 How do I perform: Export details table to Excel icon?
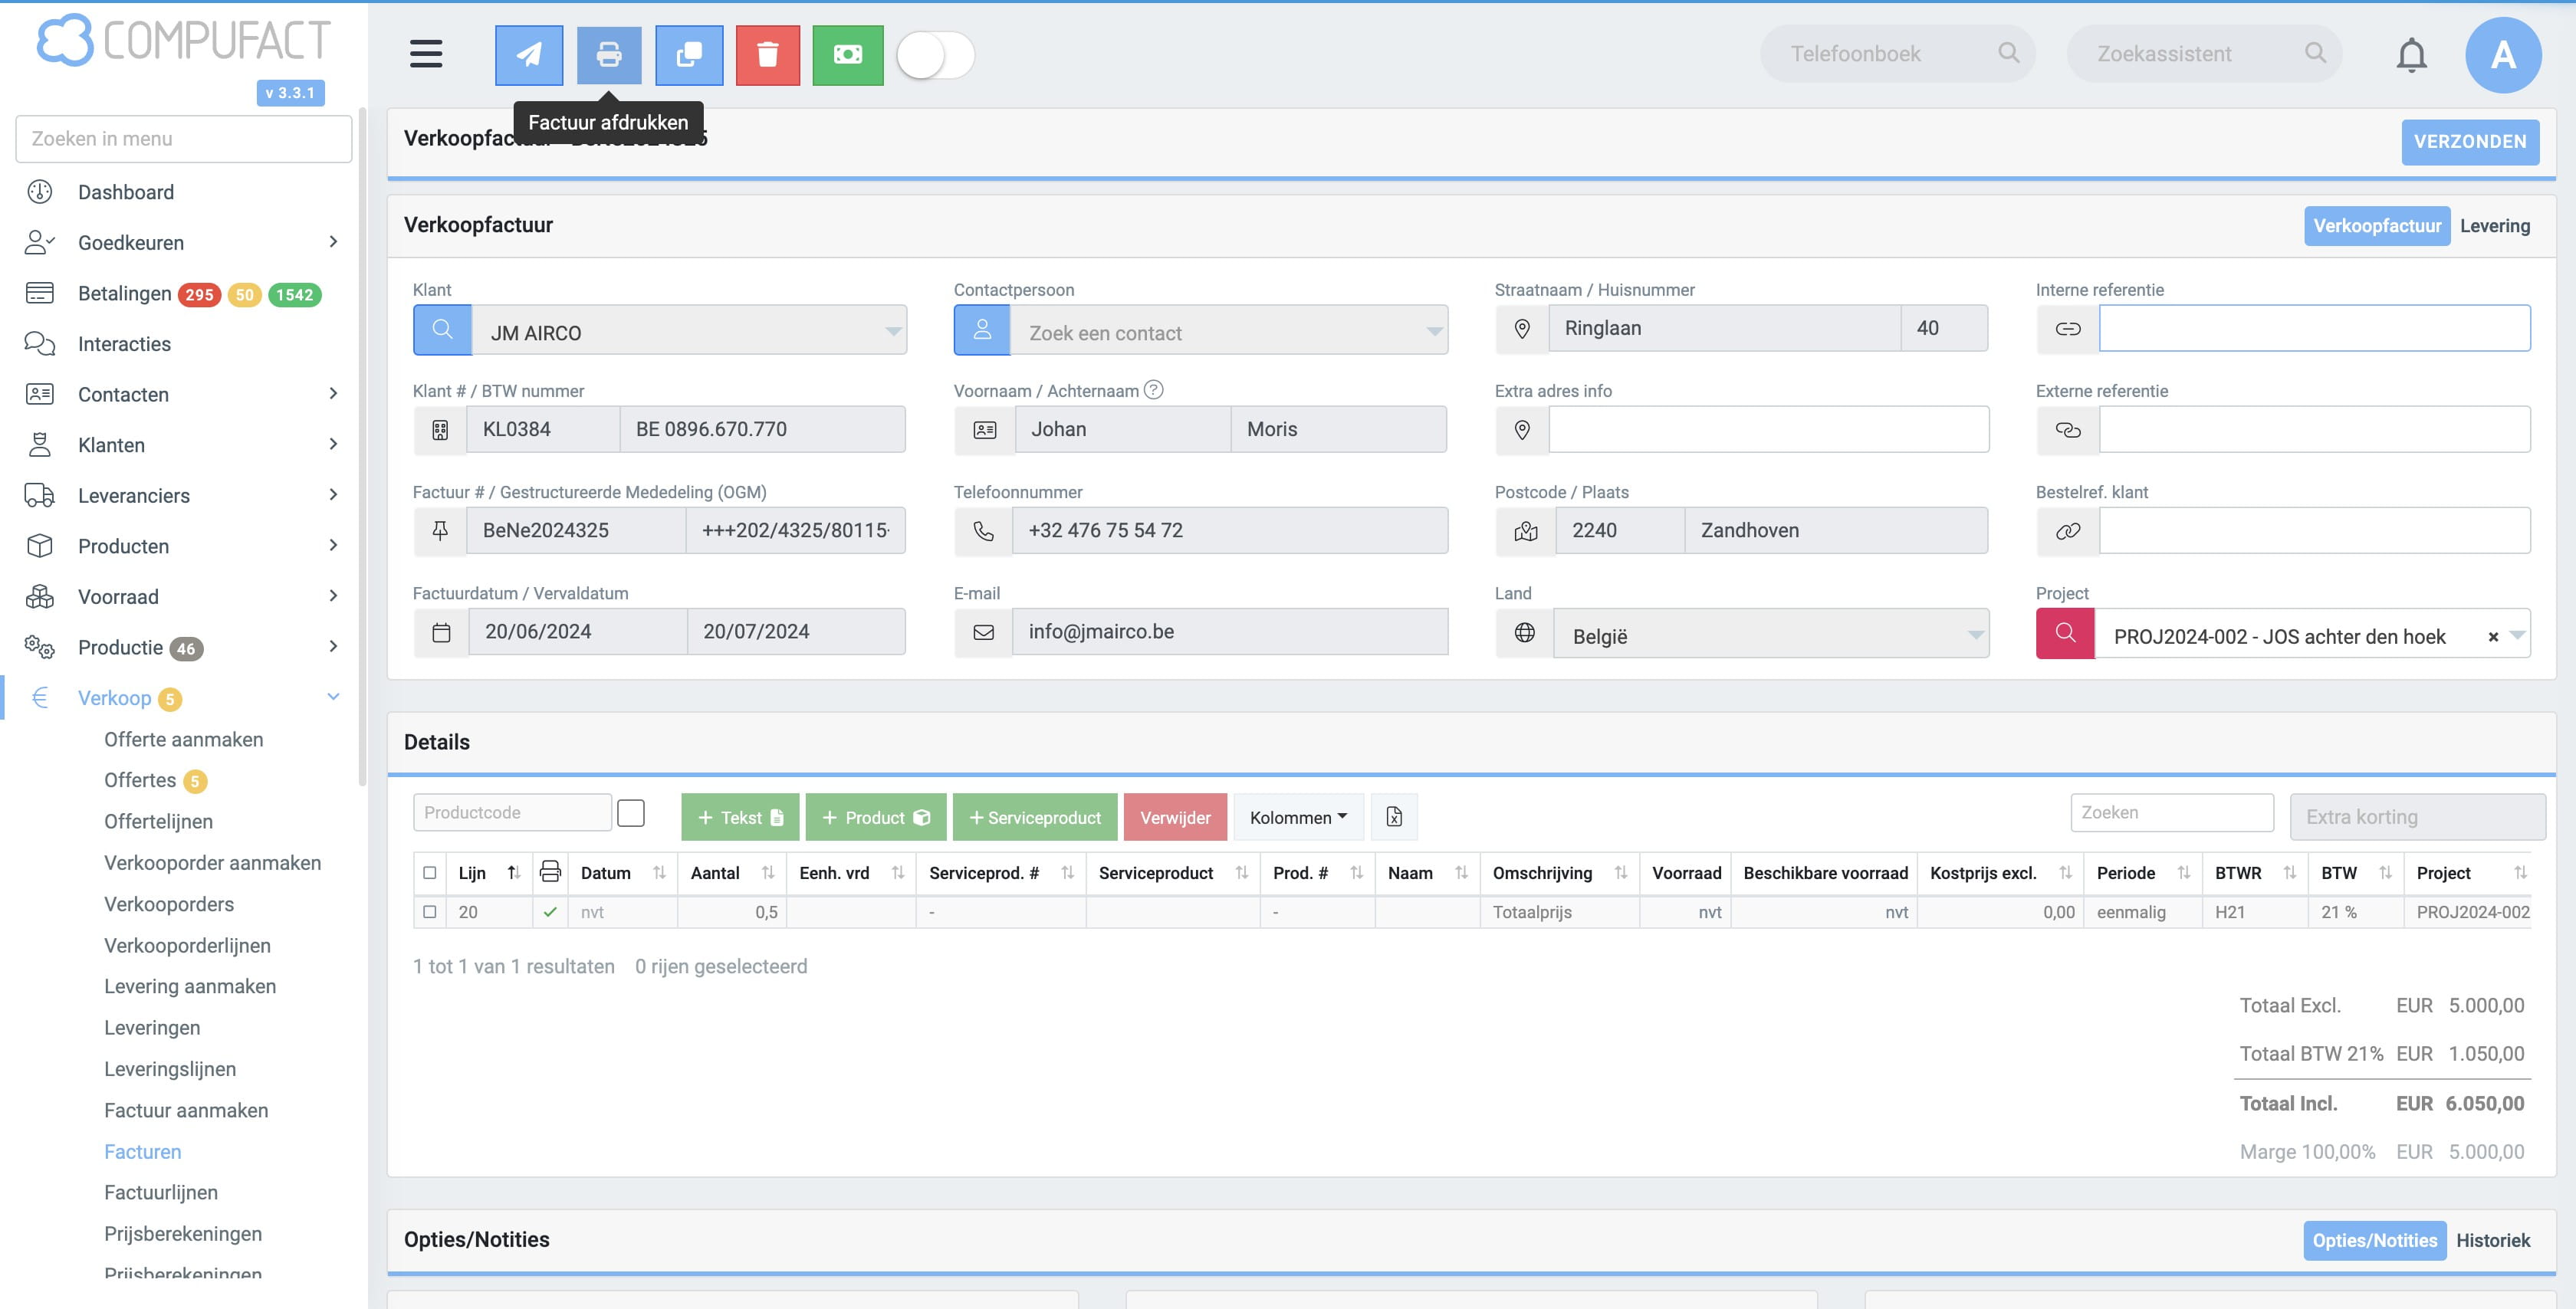1394,817
